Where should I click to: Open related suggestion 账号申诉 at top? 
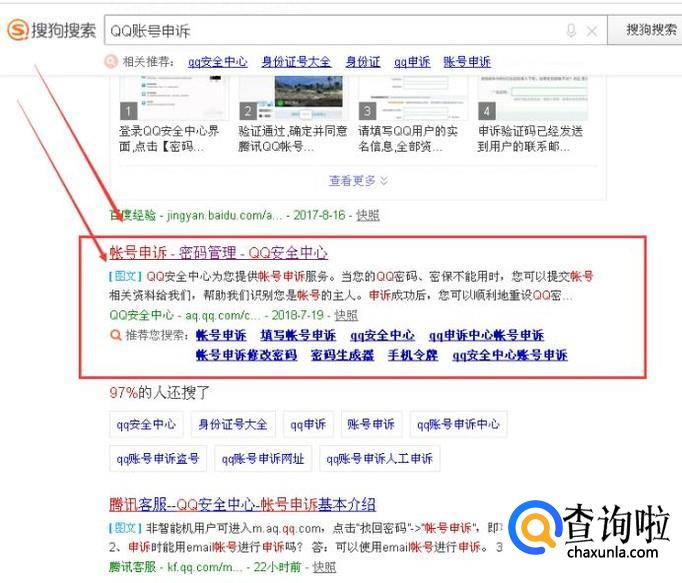pos(467,62)
